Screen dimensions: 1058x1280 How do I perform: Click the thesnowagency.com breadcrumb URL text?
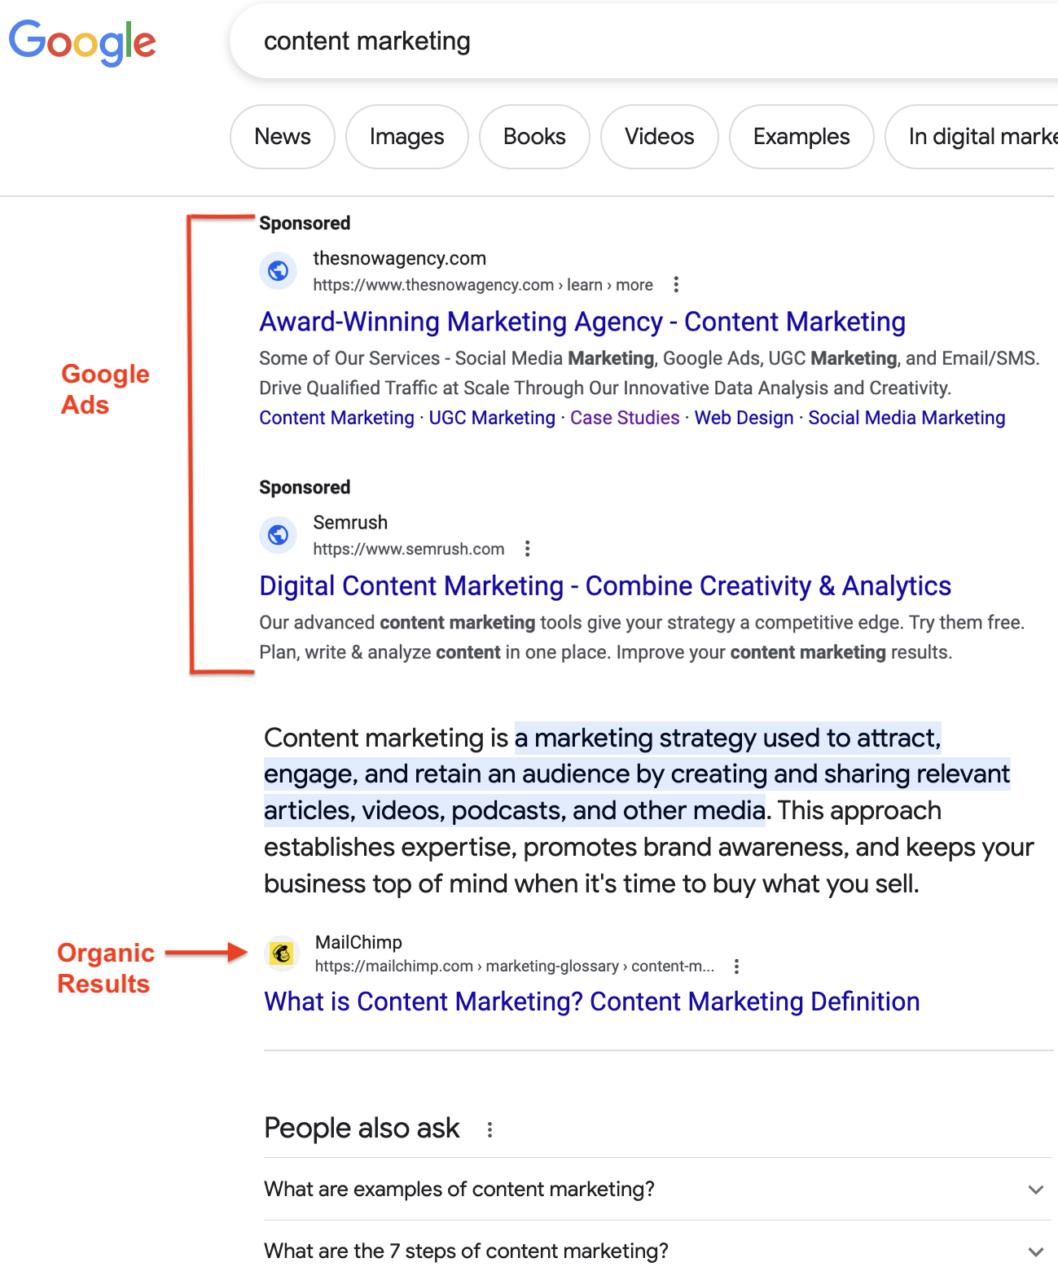click(x=482, y=285)
